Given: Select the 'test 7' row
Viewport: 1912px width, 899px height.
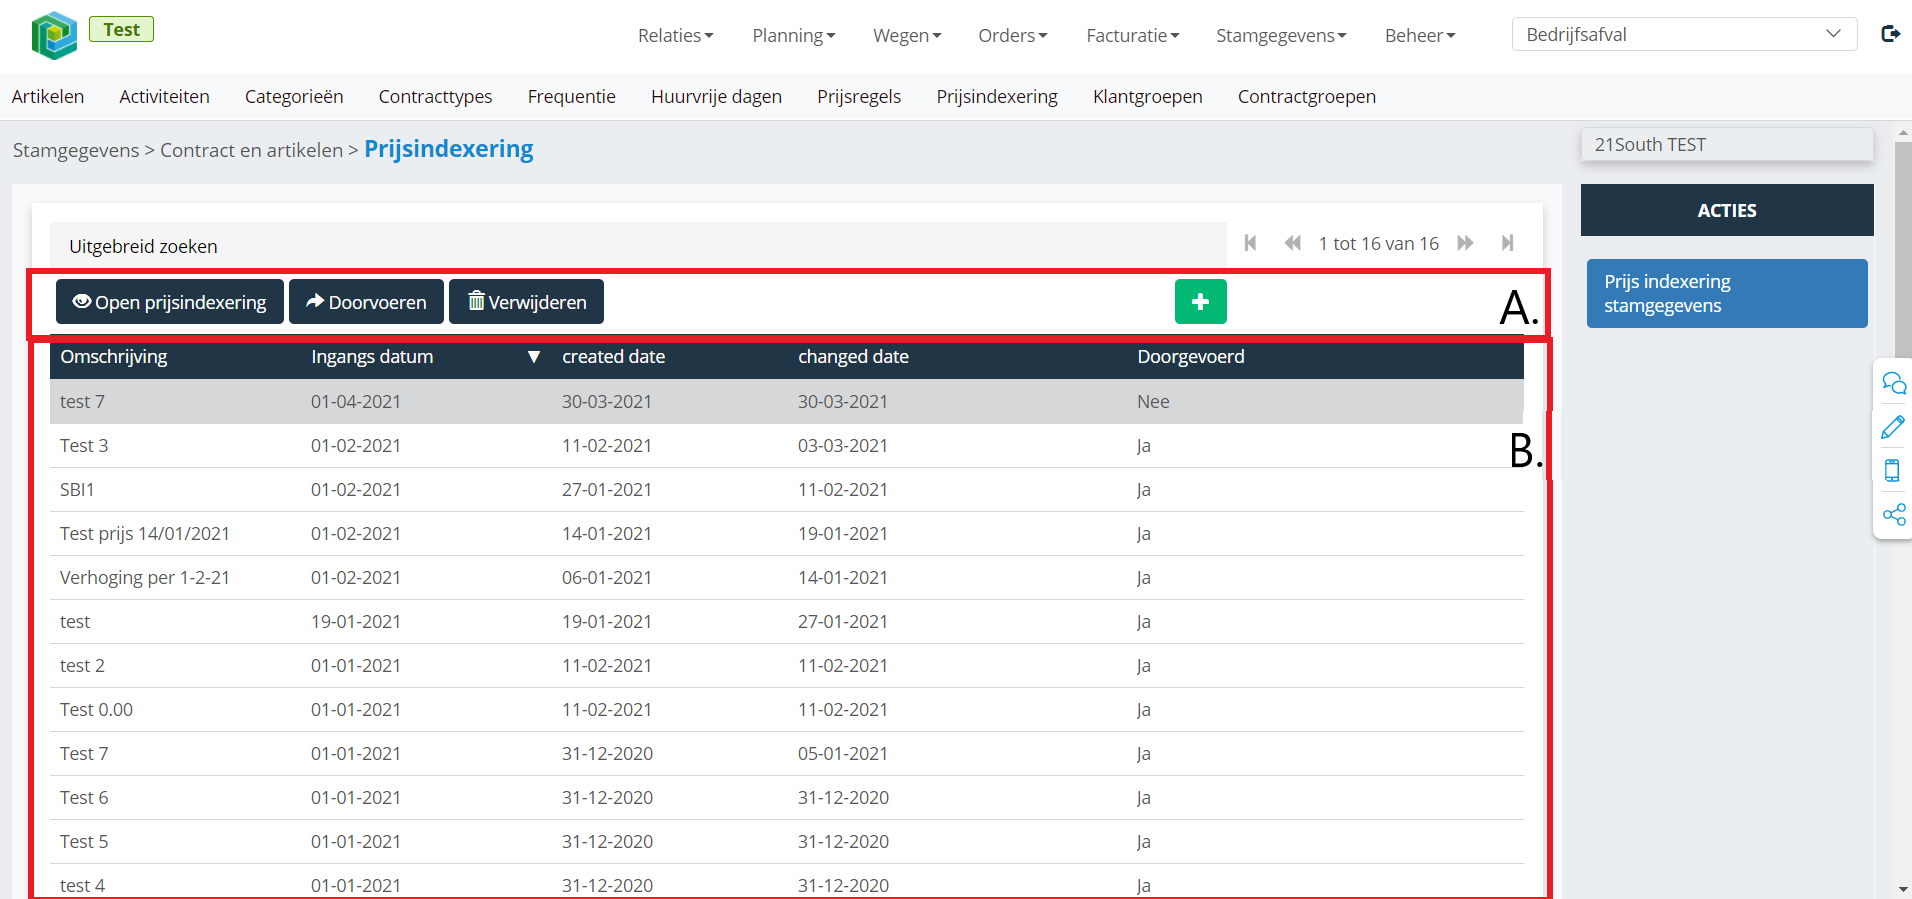Looking at the screenshot, I should point(787,401).
